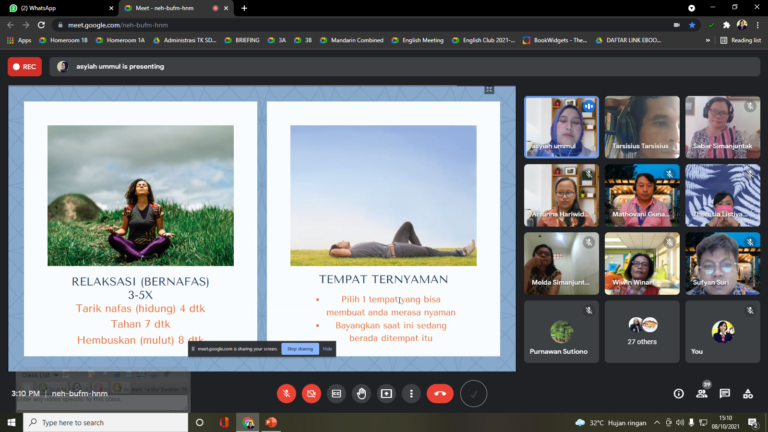Open the in-call chat panel
The image size is (768, 432).
(725, 394)
